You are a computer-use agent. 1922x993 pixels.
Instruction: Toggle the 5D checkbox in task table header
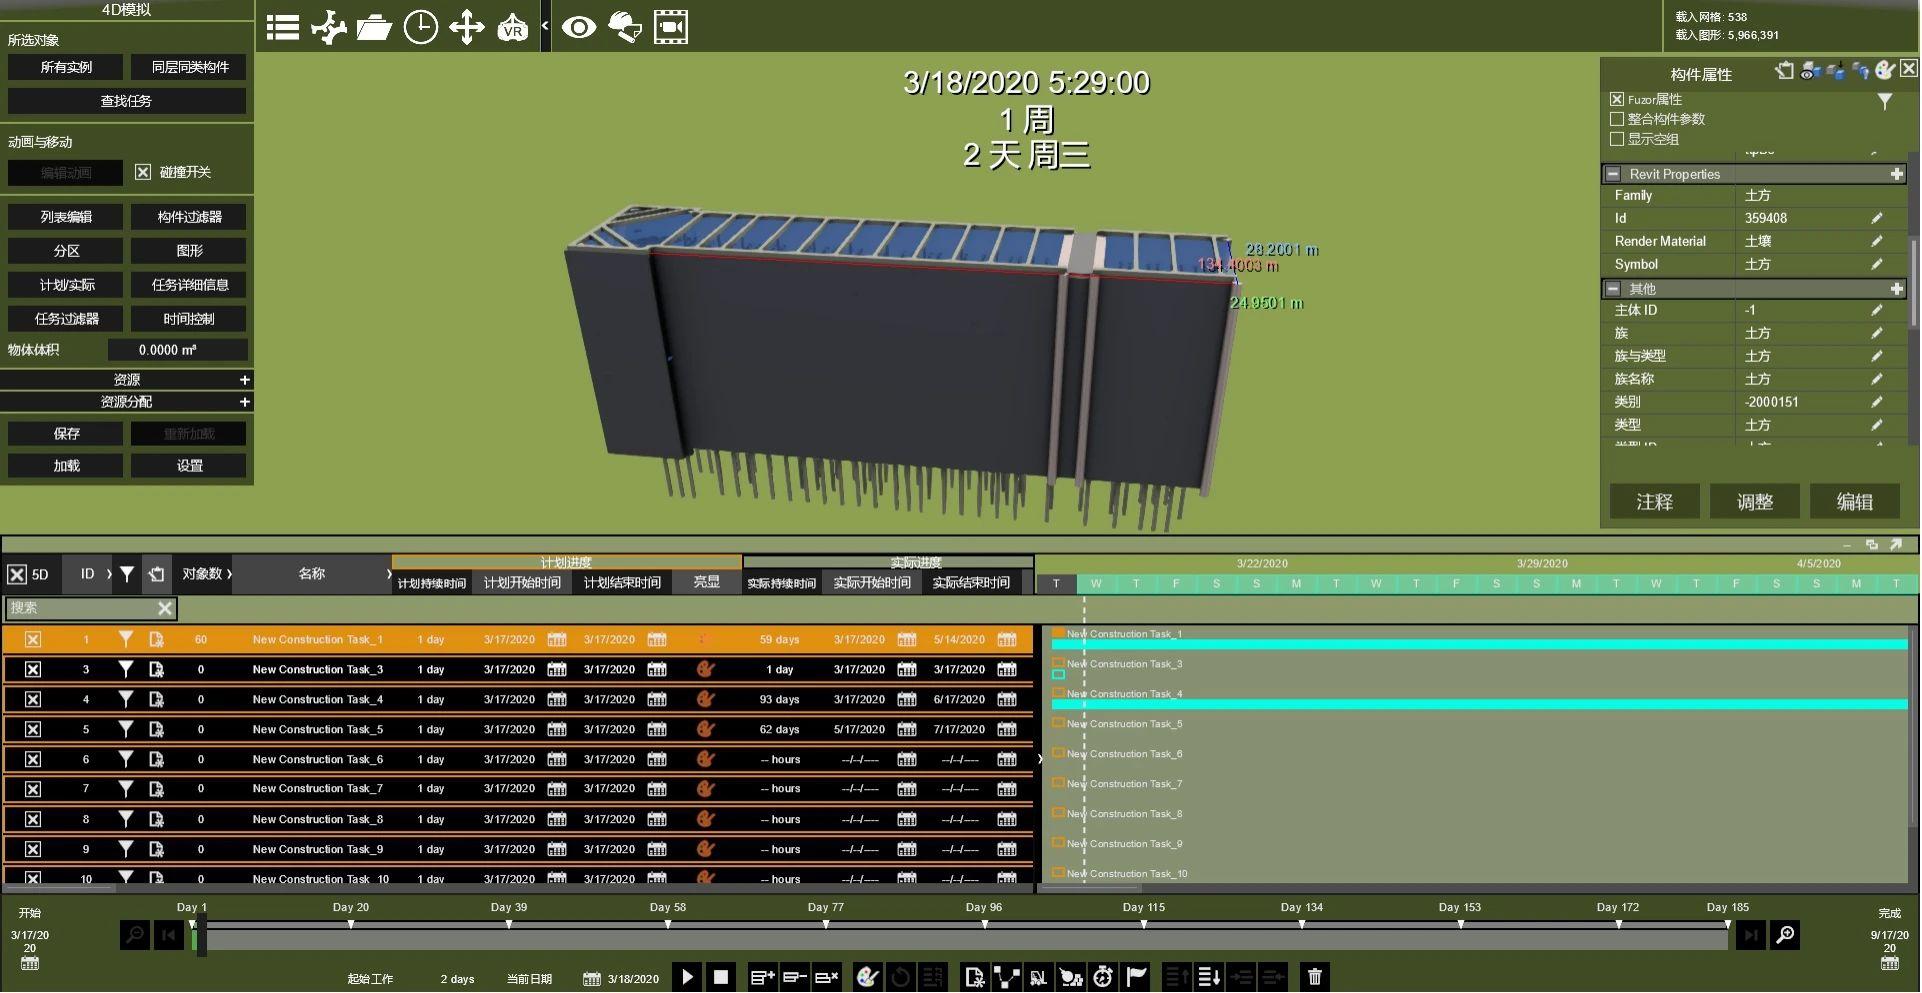click(x=17, y=574)
